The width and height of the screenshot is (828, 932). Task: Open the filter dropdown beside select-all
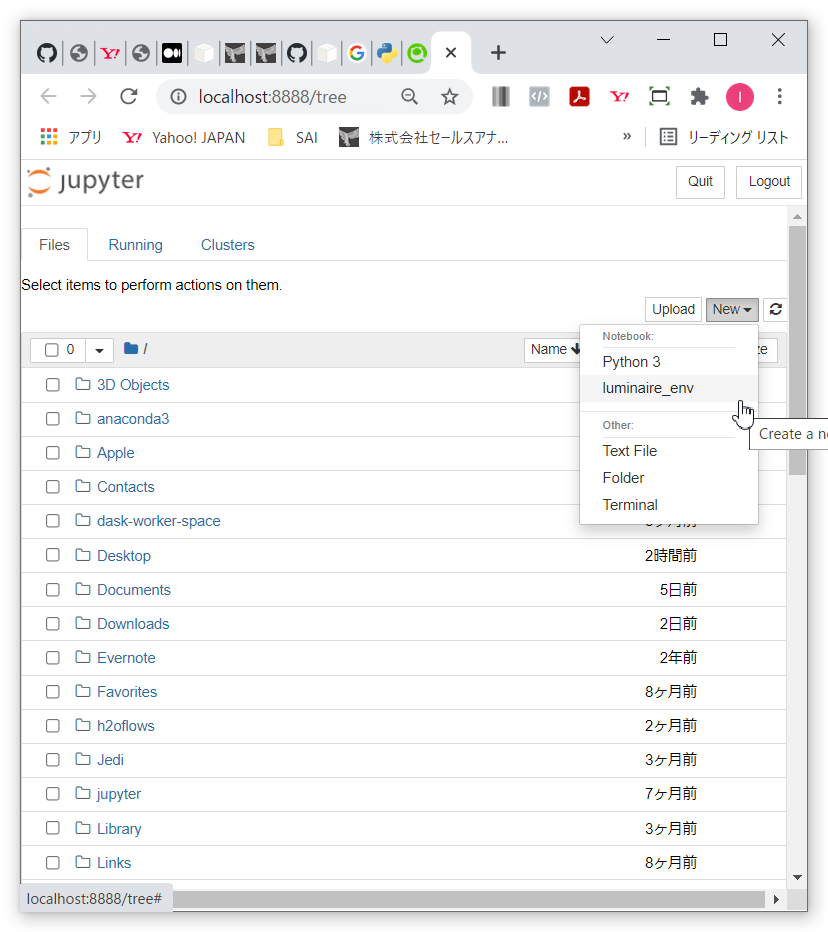98,349
